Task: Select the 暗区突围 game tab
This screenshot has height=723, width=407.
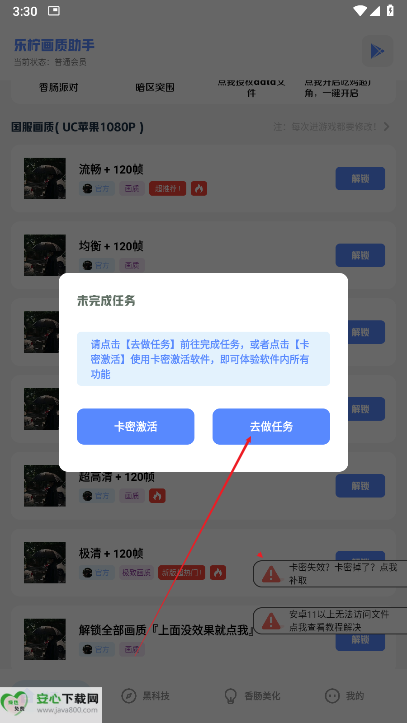Action: point(155,88)
